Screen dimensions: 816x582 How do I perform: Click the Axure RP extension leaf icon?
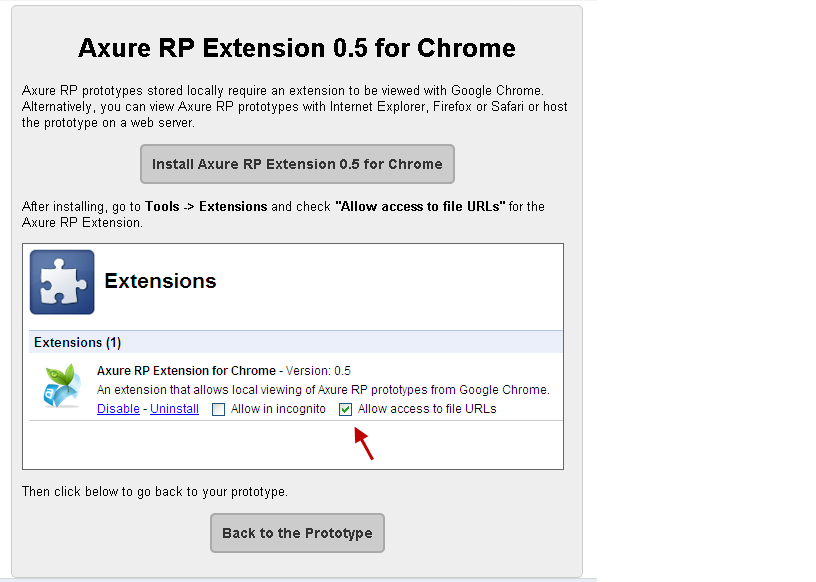(x=62, y=386)
